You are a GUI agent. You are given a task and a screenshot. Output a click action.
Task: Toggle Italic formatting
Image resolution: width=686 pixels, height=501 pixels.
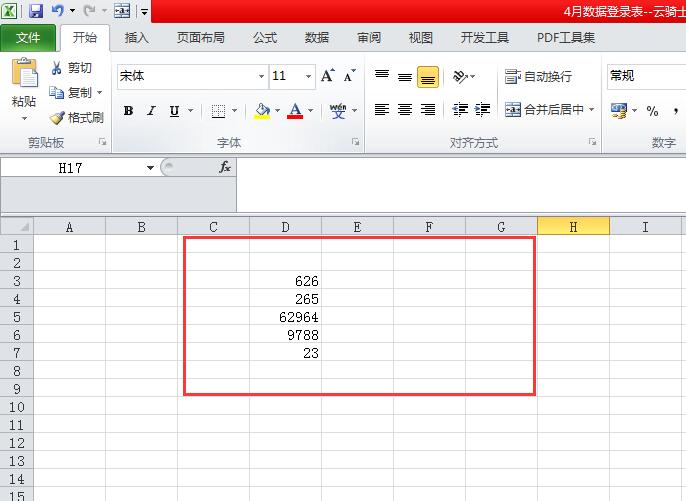coord(151,111)
